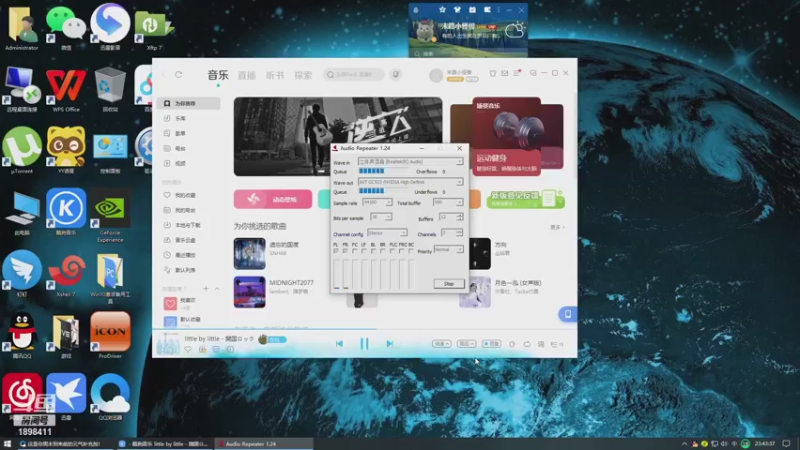Open the play queue icon in player bar
The image size is (800, 450).
[557, 344]
